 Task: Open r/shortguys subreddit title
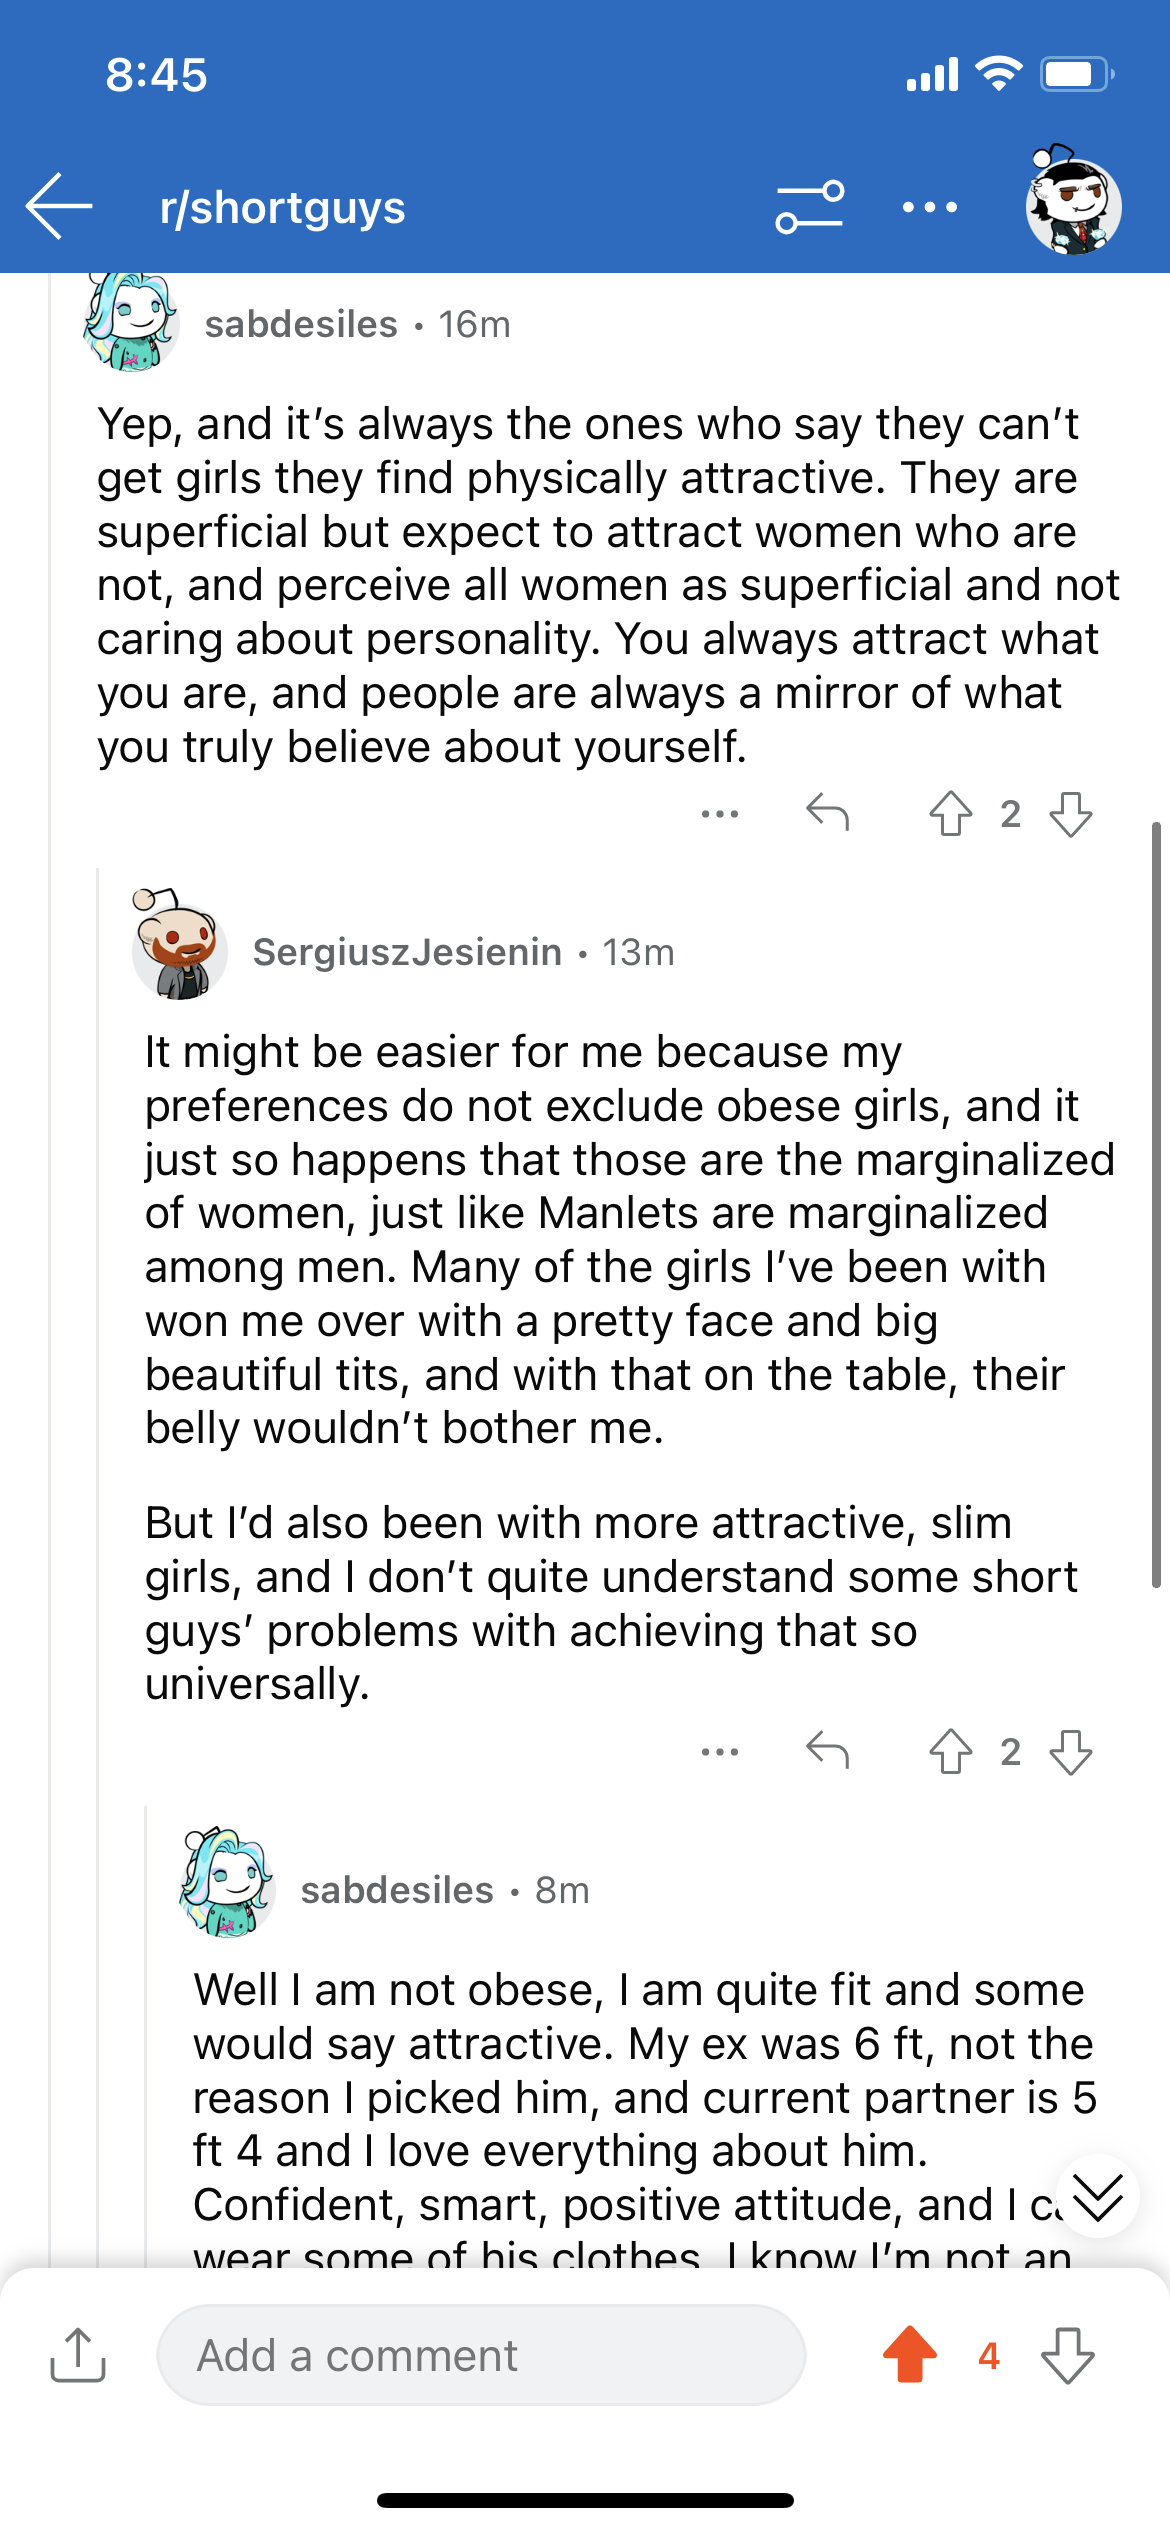click(x=283, y=207)
